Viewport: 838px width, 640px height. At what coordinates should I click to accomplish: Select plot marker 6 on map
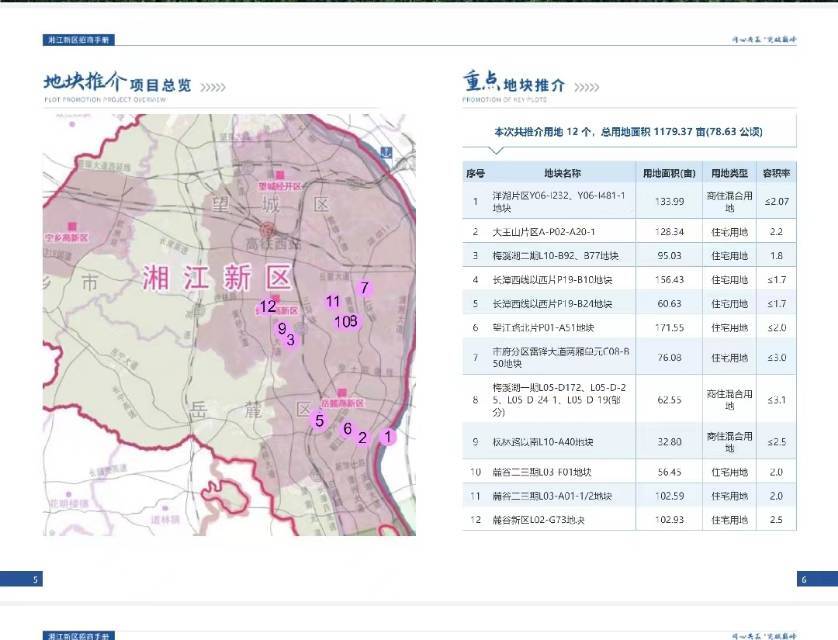[347, 429]
